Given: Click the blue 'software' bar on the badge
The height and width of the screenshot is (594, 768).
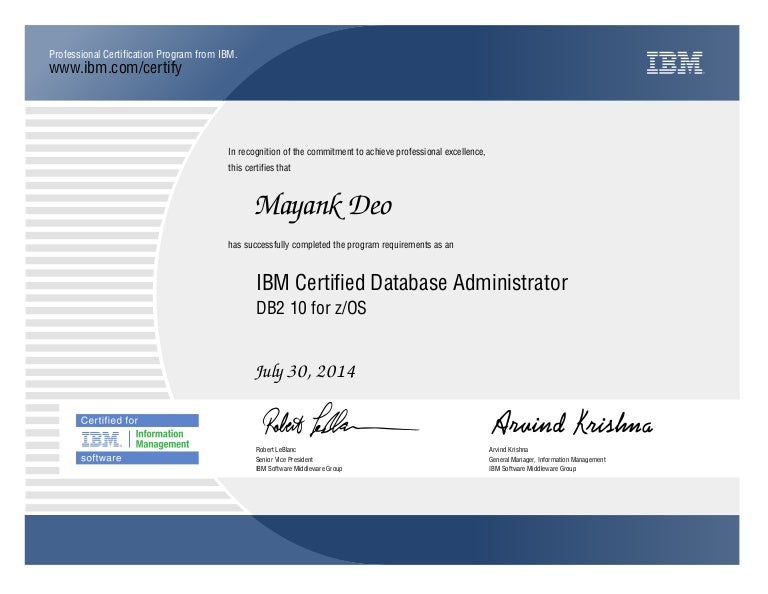Looking at the screenshot, I should pos(138,457).
